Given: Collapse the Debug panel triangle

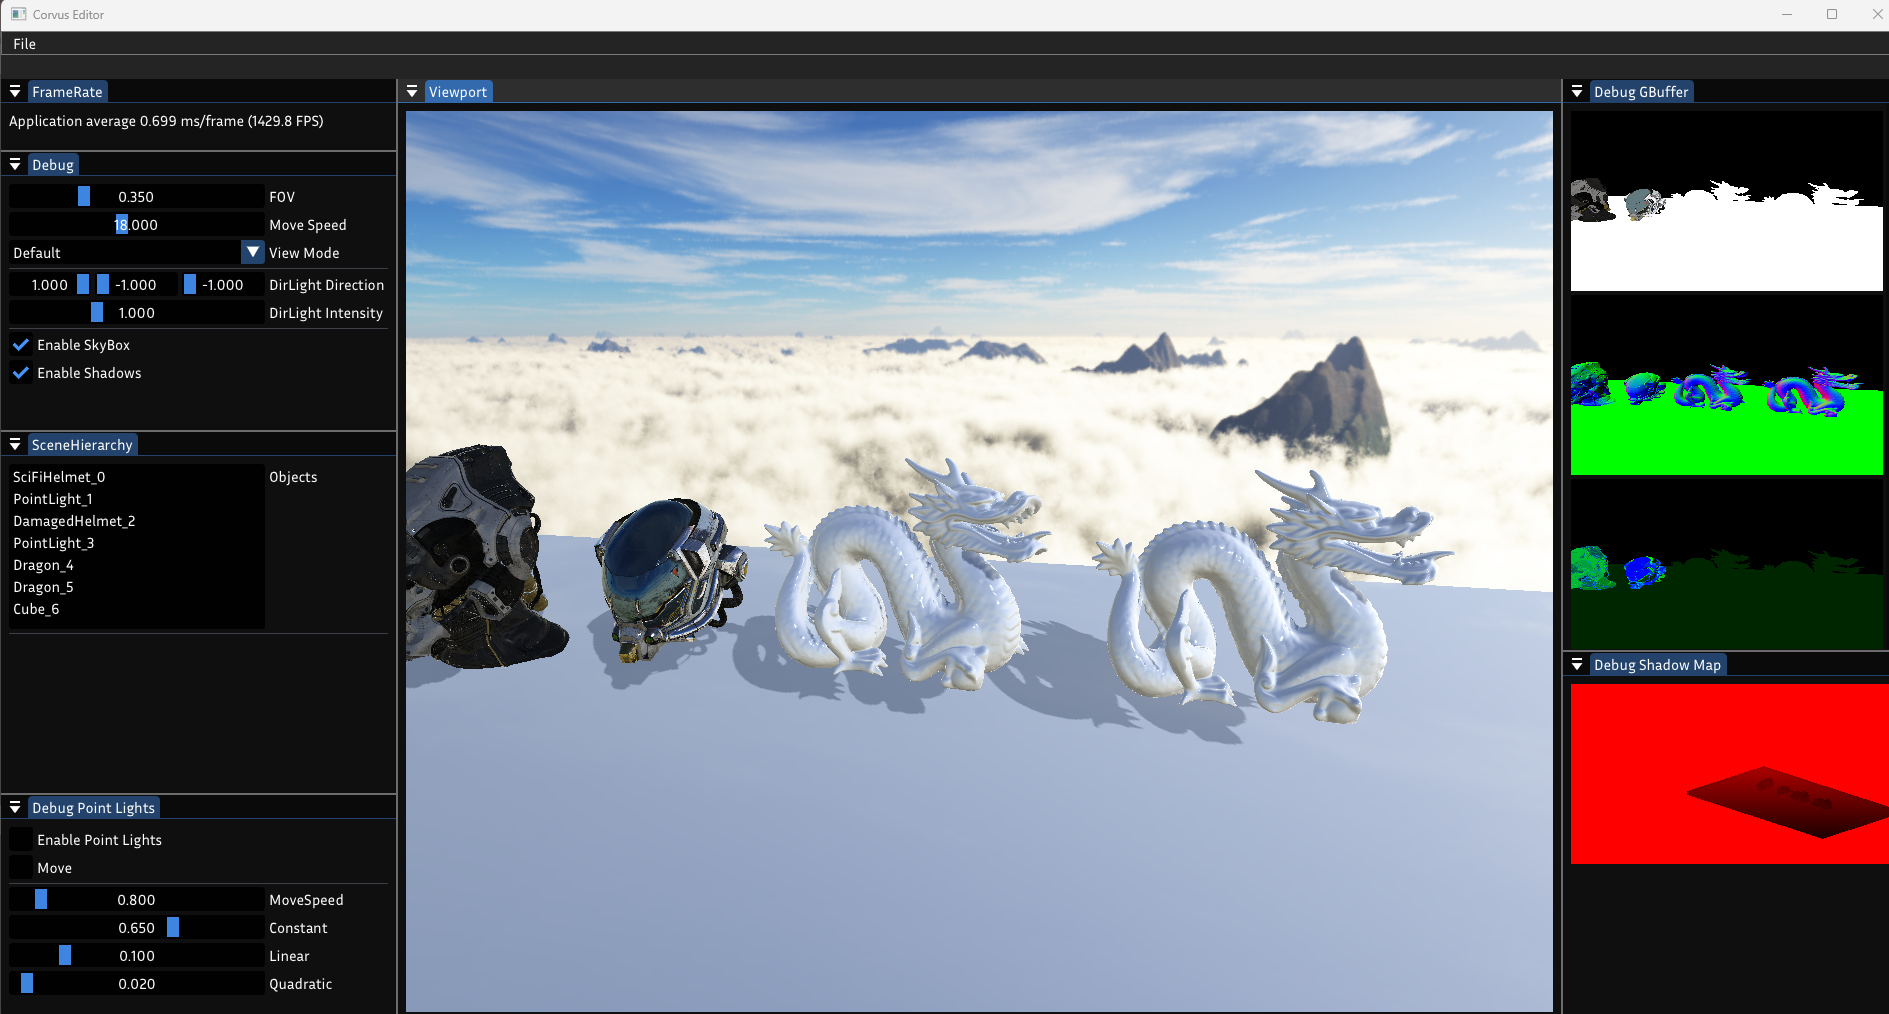Looking at the screenshot, I should pos(15,165).
